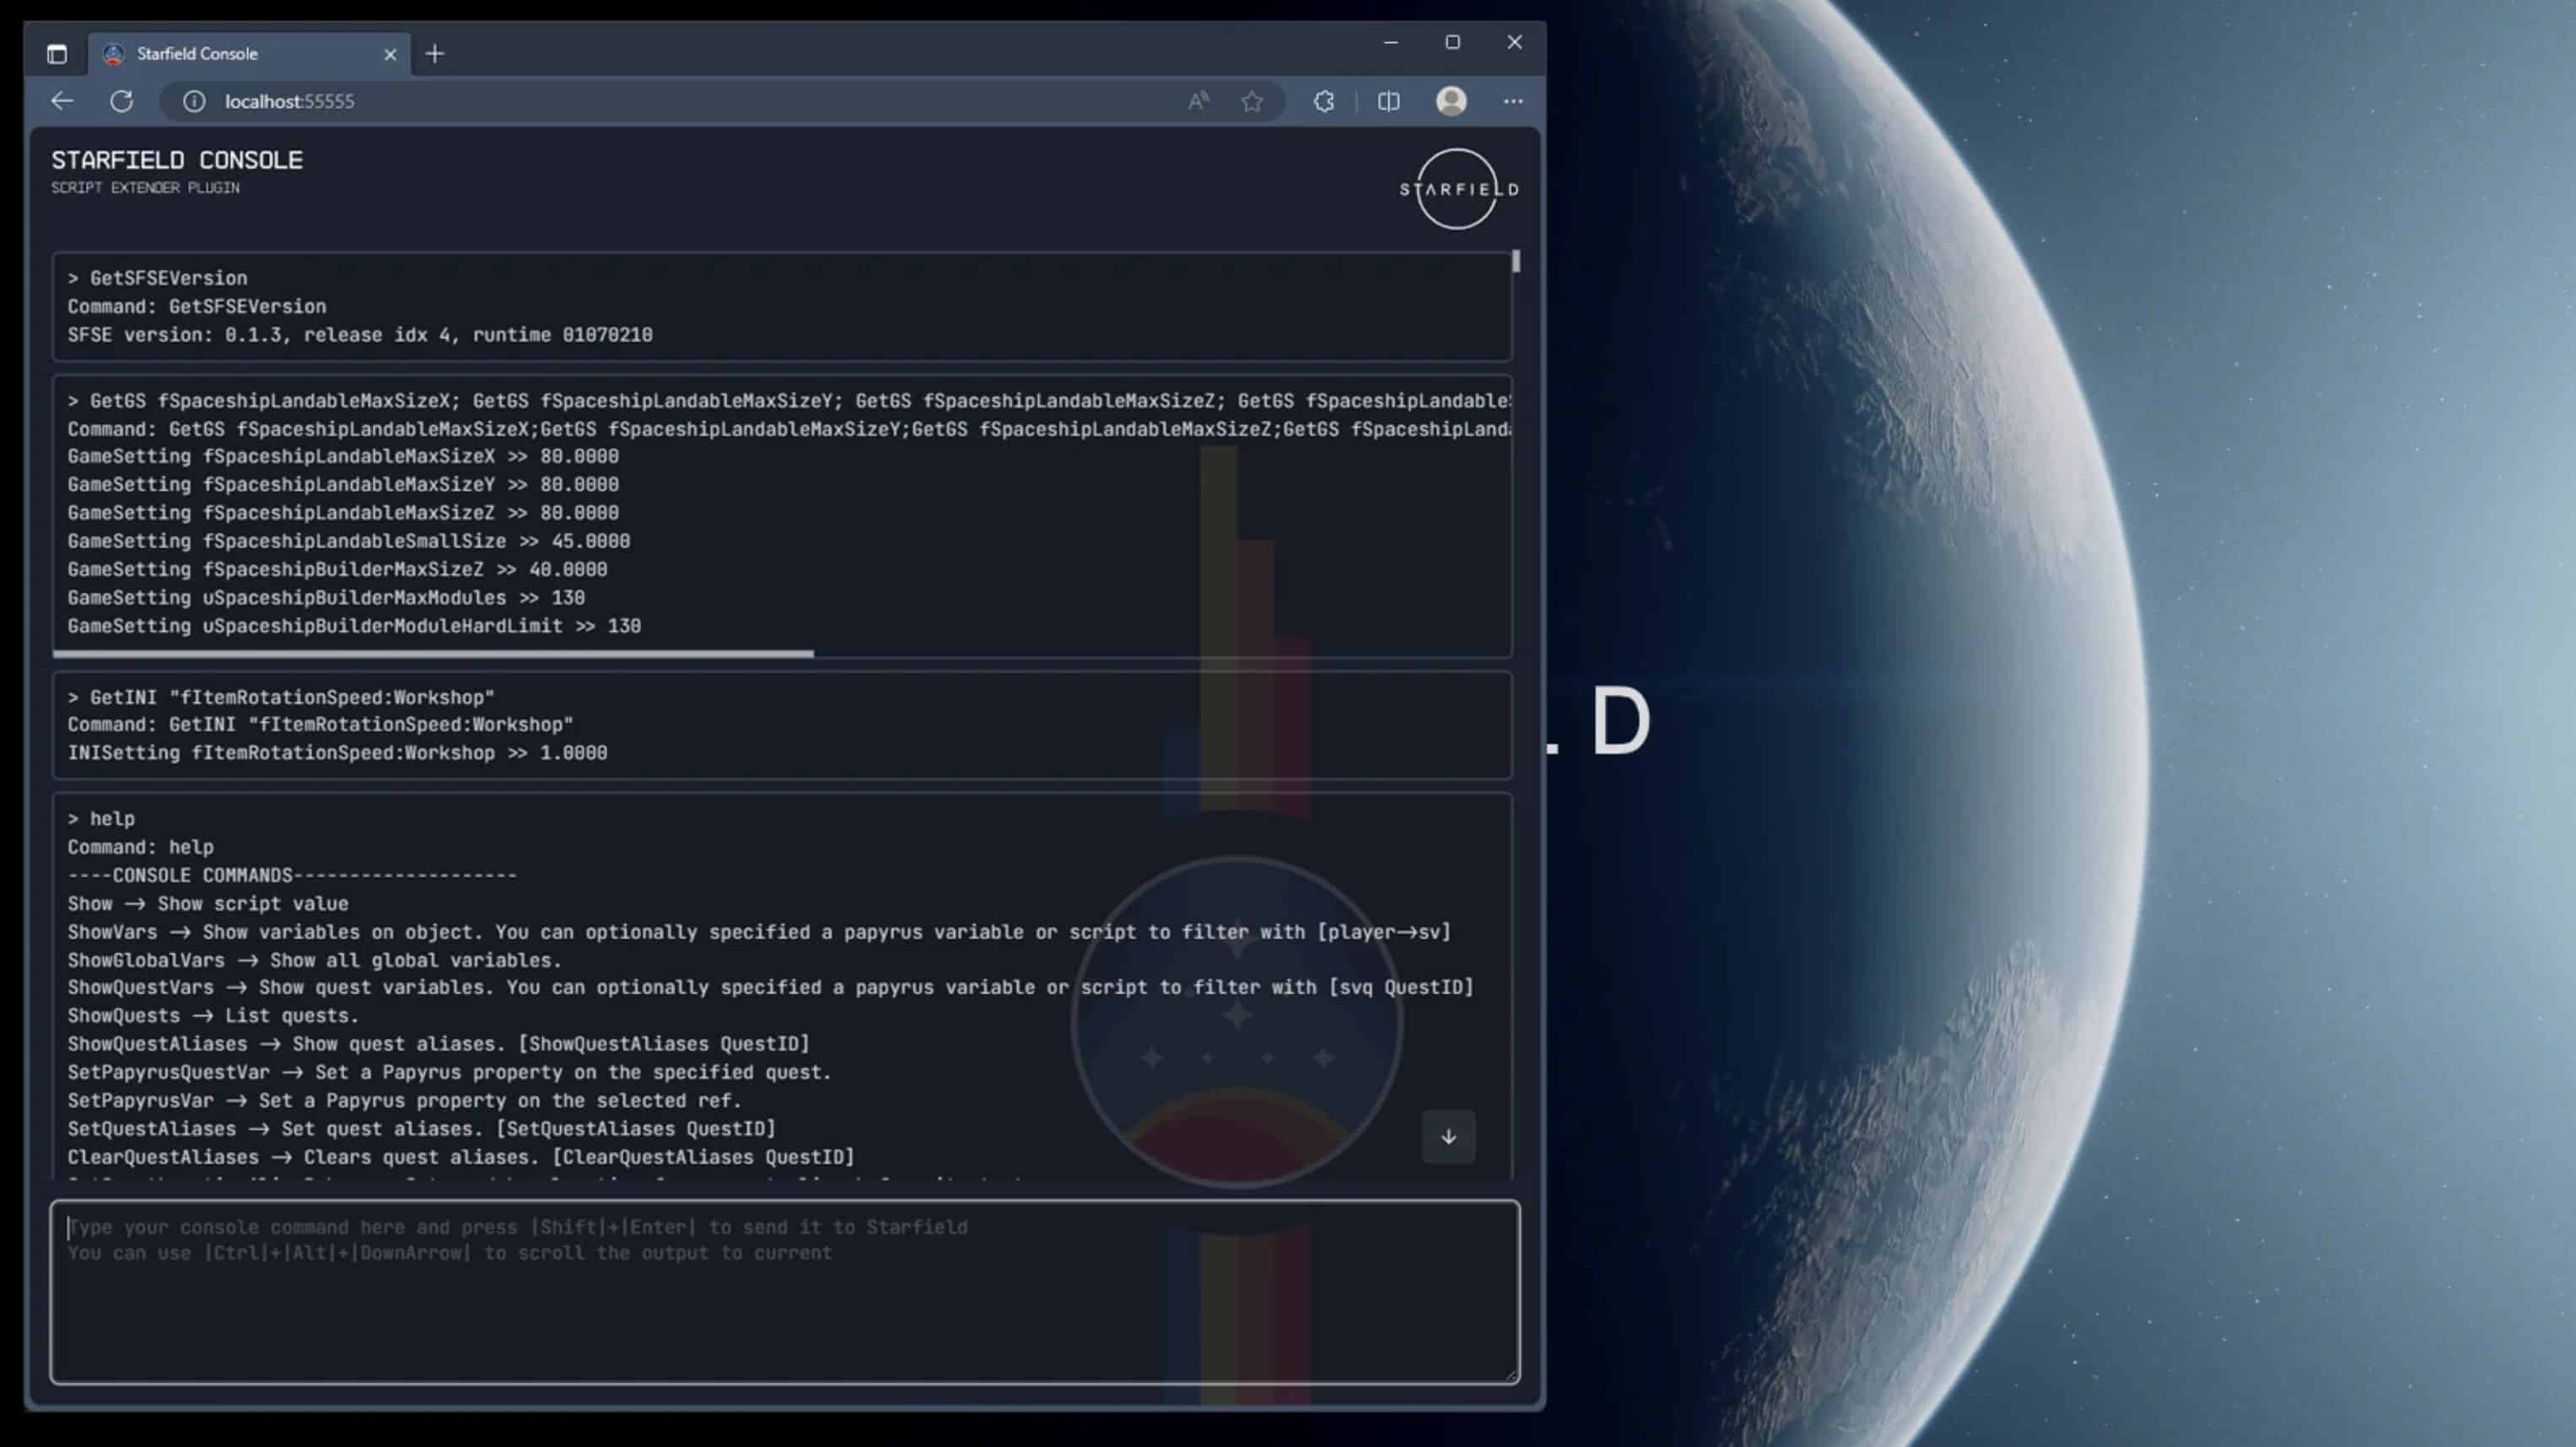Click the round Starfield logo
This screenshot has height=1447, width=2576.
[1457, 189]
